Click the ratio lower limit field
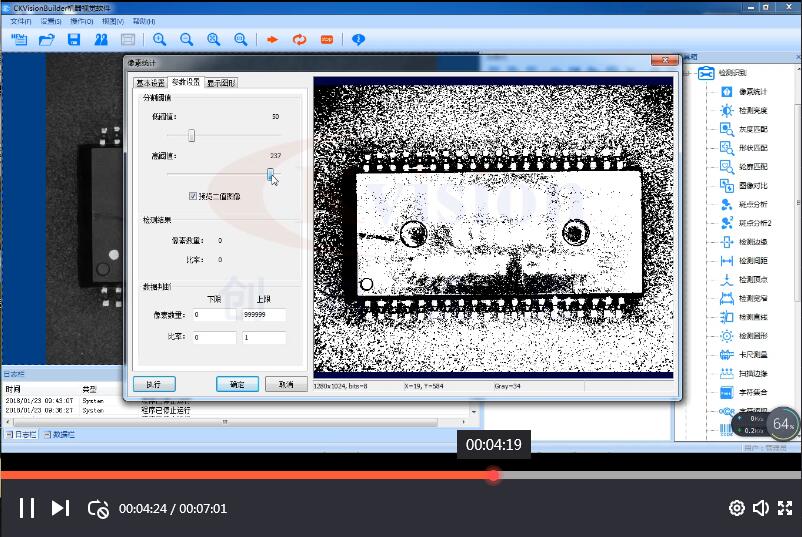This screenshot has width=802, height=537. [214, 338]
